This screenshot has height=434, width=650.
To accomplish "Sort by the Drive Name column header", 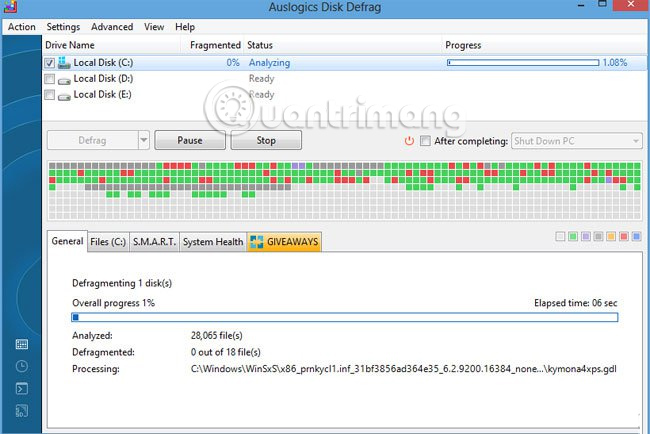I will pos(112,45).
